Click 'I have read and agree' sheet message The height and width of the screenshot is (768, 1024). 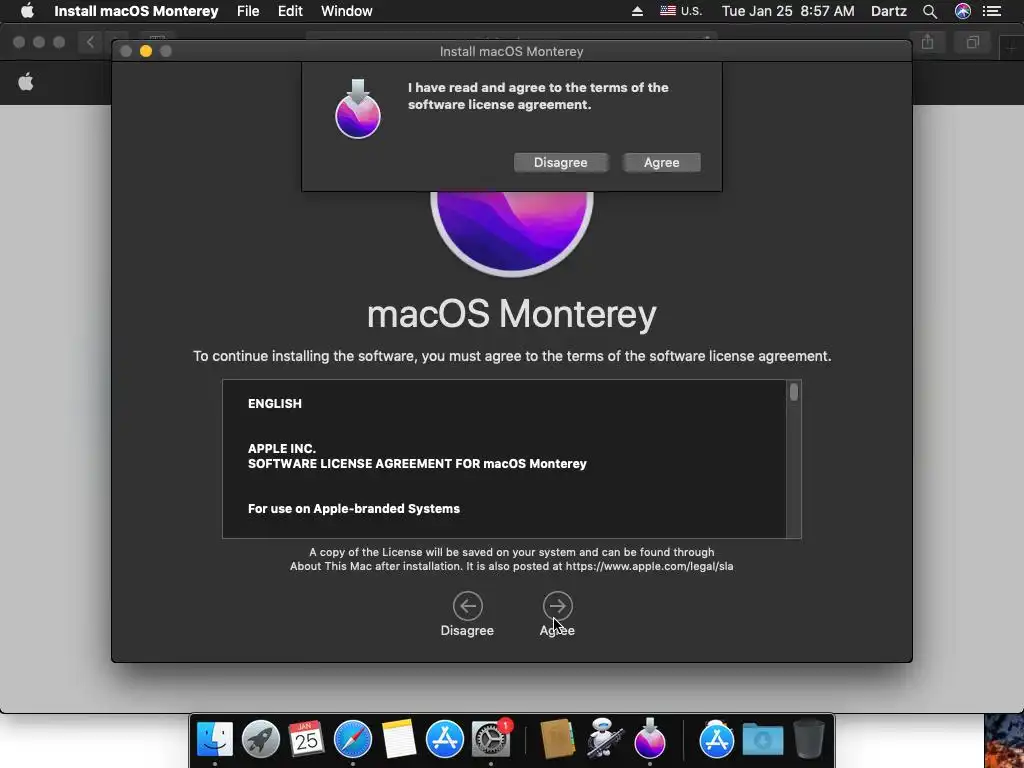click(x=538, y=96)
